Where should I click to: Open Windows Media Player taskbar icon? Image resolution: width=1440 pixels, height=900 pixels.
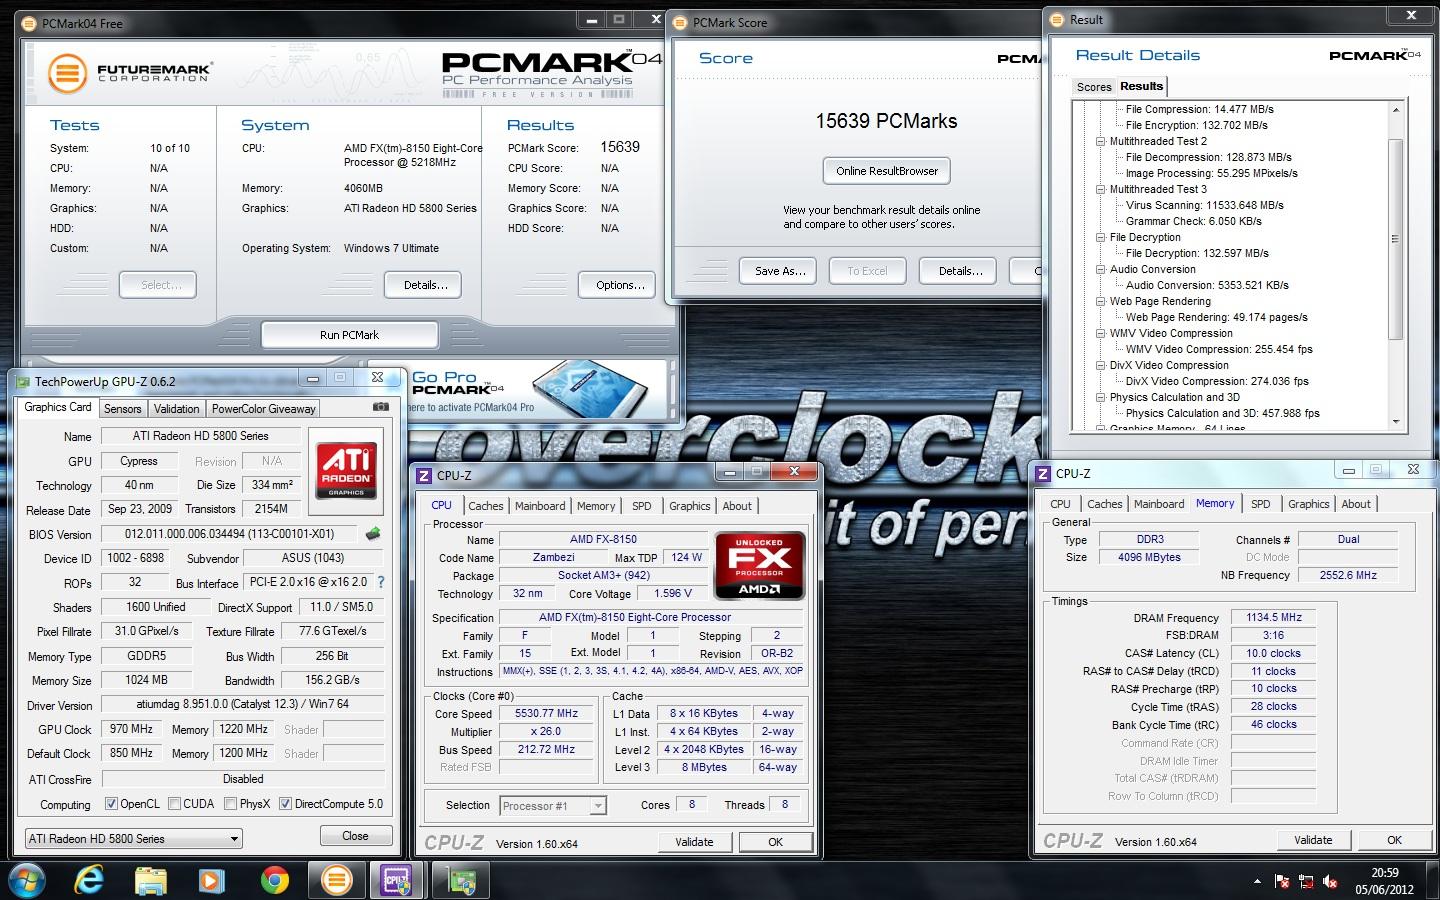(211, 880)
